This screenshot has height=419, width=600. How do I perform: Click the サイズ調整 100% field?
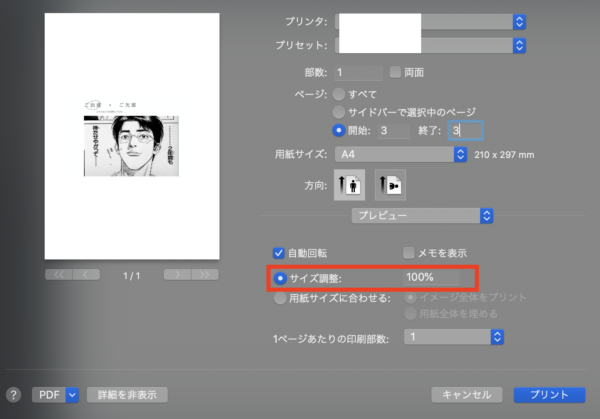tap(430, 276)
